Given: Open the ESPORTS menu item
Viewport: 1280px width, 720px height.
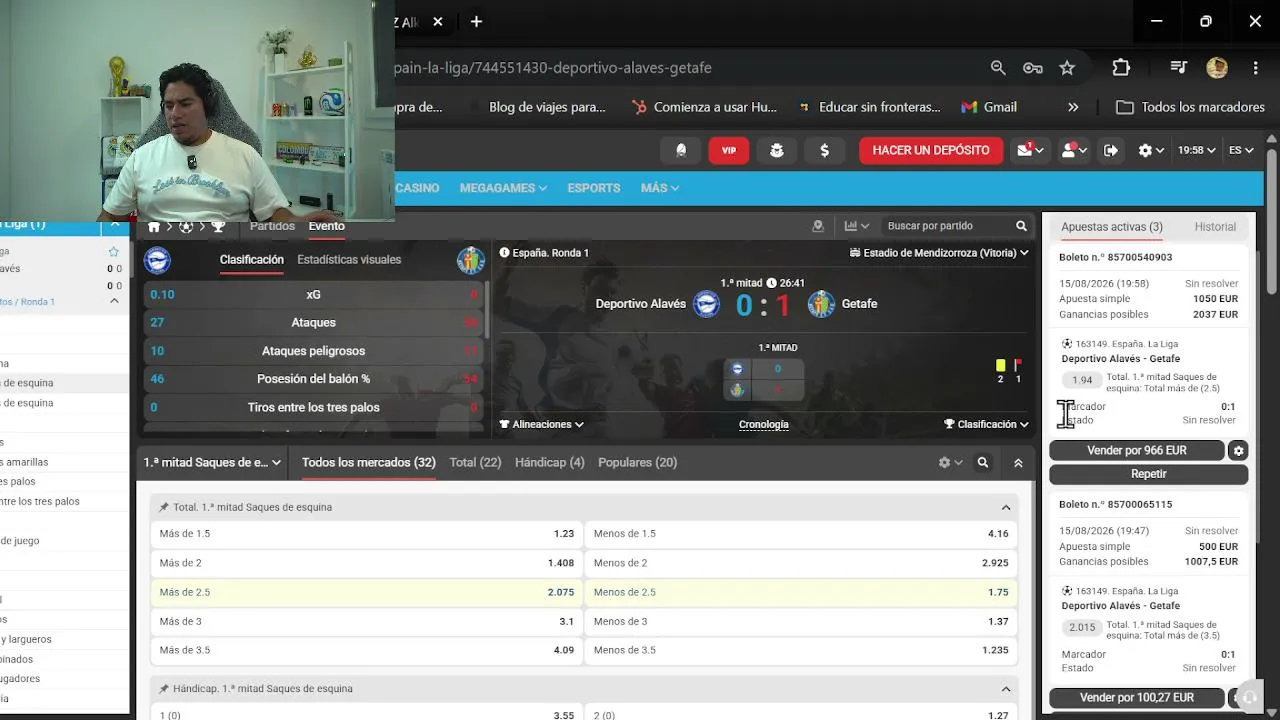Looking at the screenshot, I should pos(594,188).
